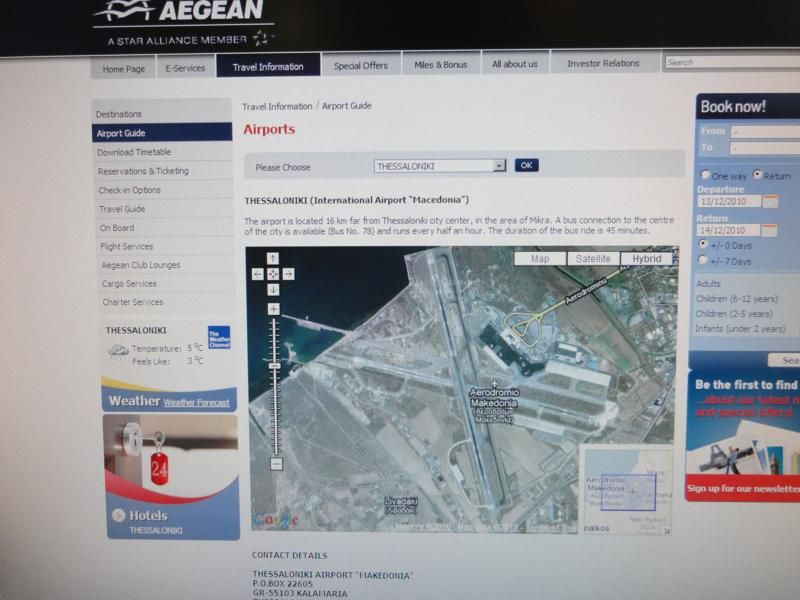Viewport: 800px width, 600px height.
Task: Switch map to Satellite view
Action: tap(593, 259)
